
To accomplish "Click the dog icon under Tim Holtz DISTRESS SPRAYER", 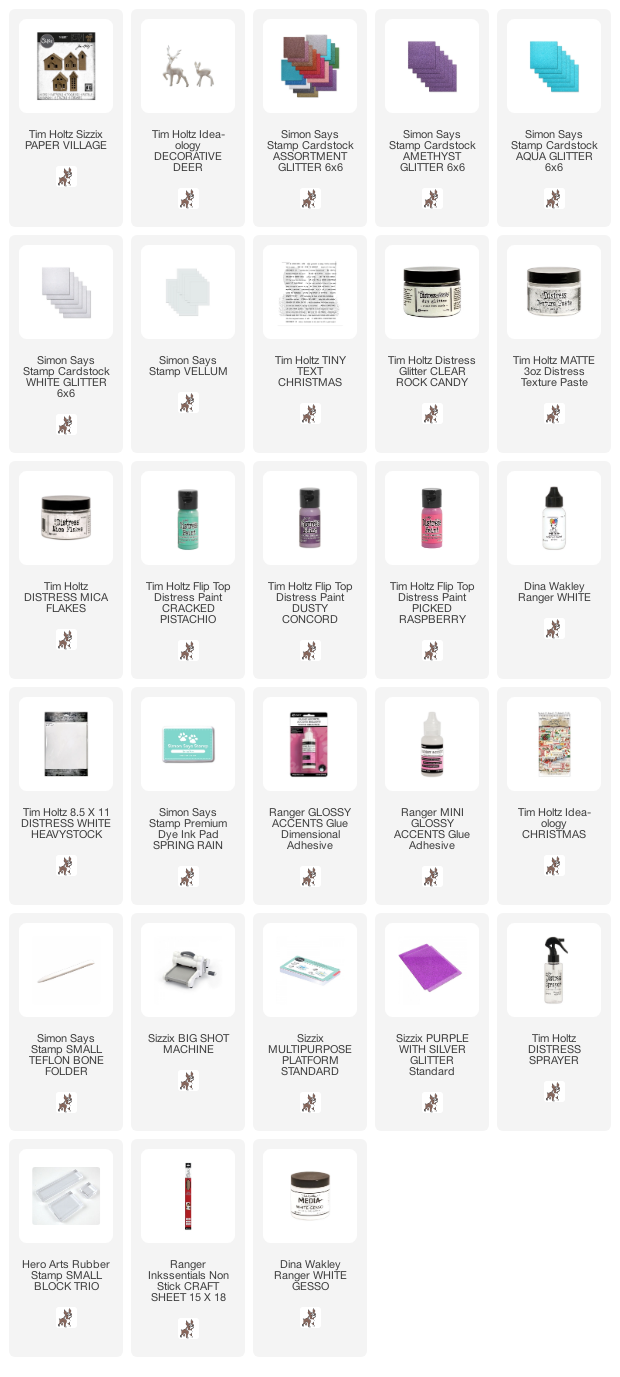I will click(554, 1092).
